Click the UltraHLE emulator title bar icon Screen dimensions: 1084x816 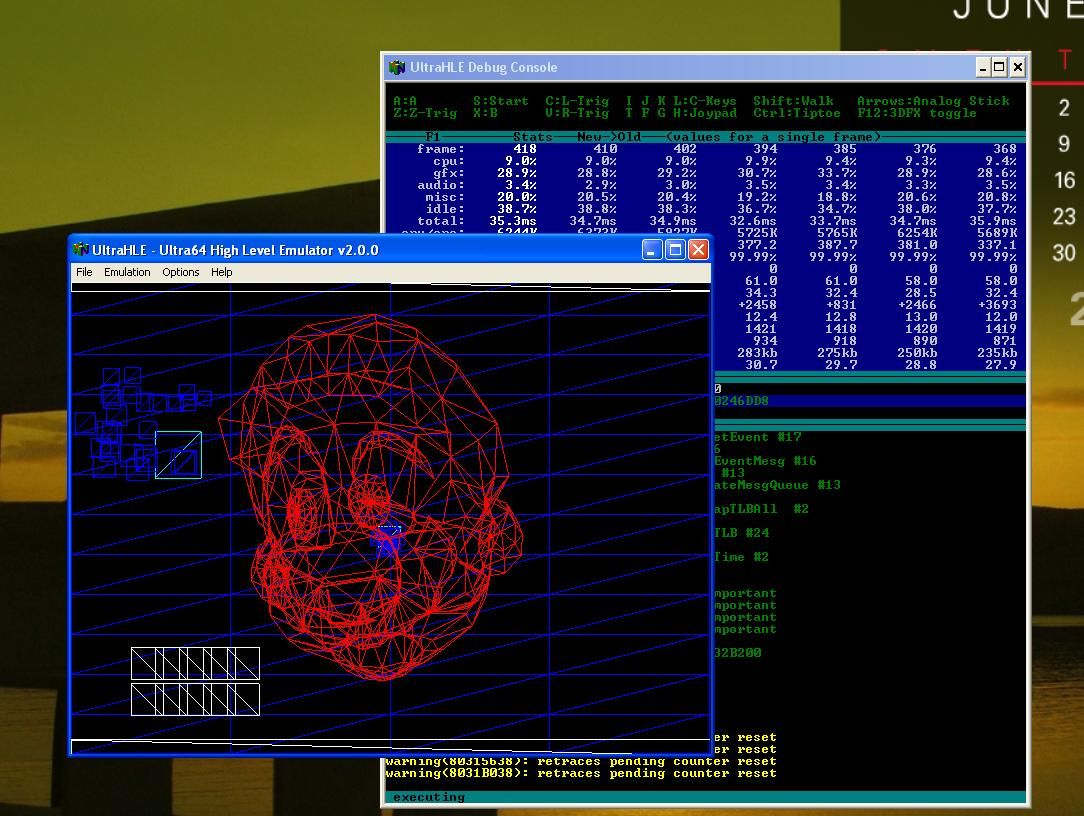point(81,250)
